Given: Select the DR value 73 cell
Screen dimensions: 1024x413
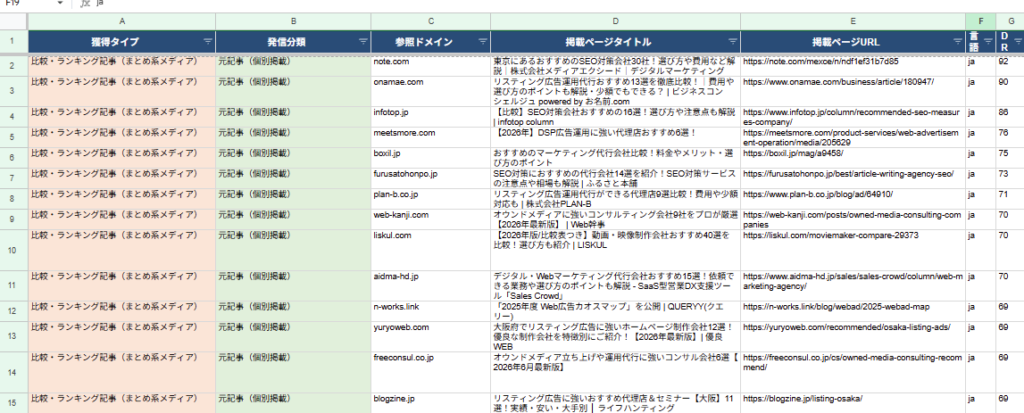Looking at the screenshot, I should tap(1010, 178).
